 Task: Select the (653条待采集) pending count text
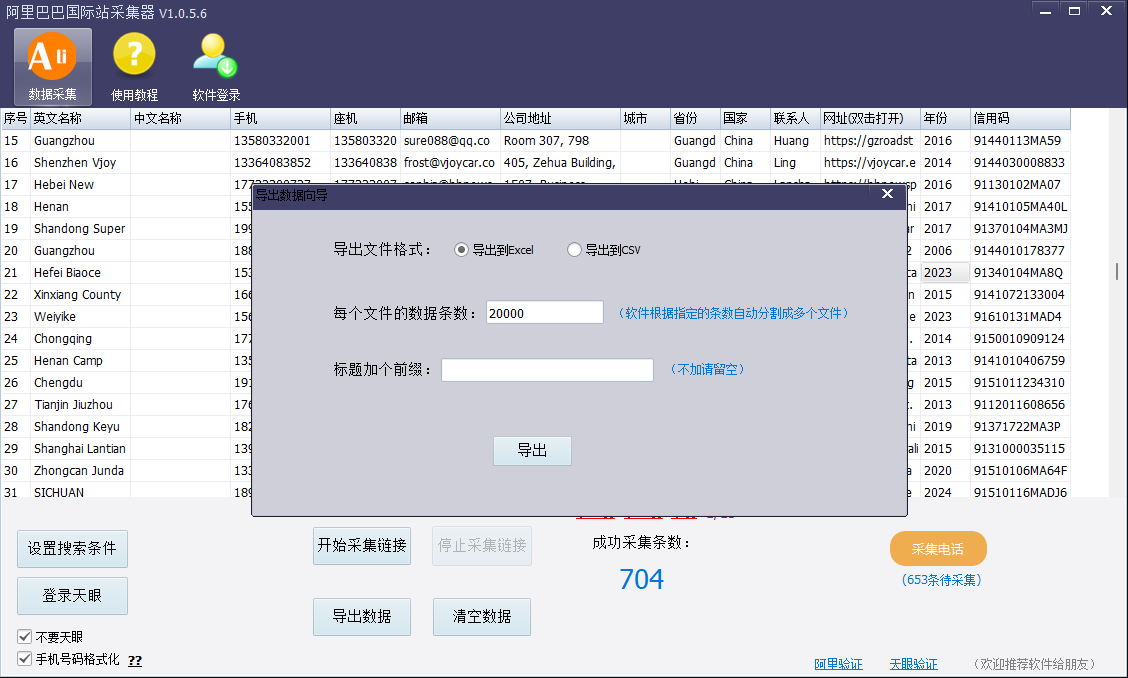941,580
